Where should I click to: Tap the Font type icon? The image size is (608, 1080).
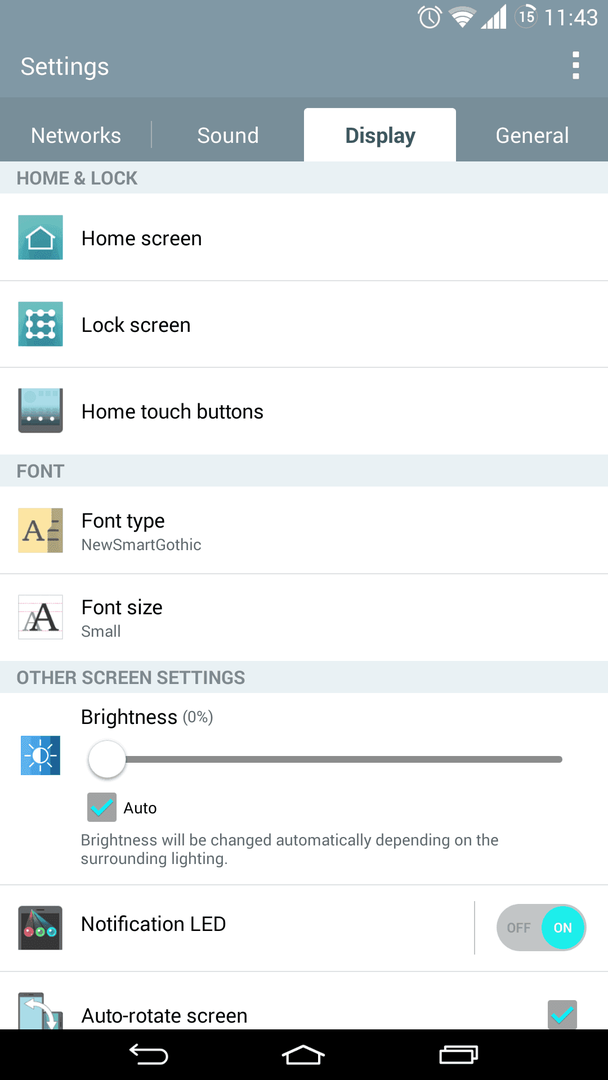coord(41,530)
